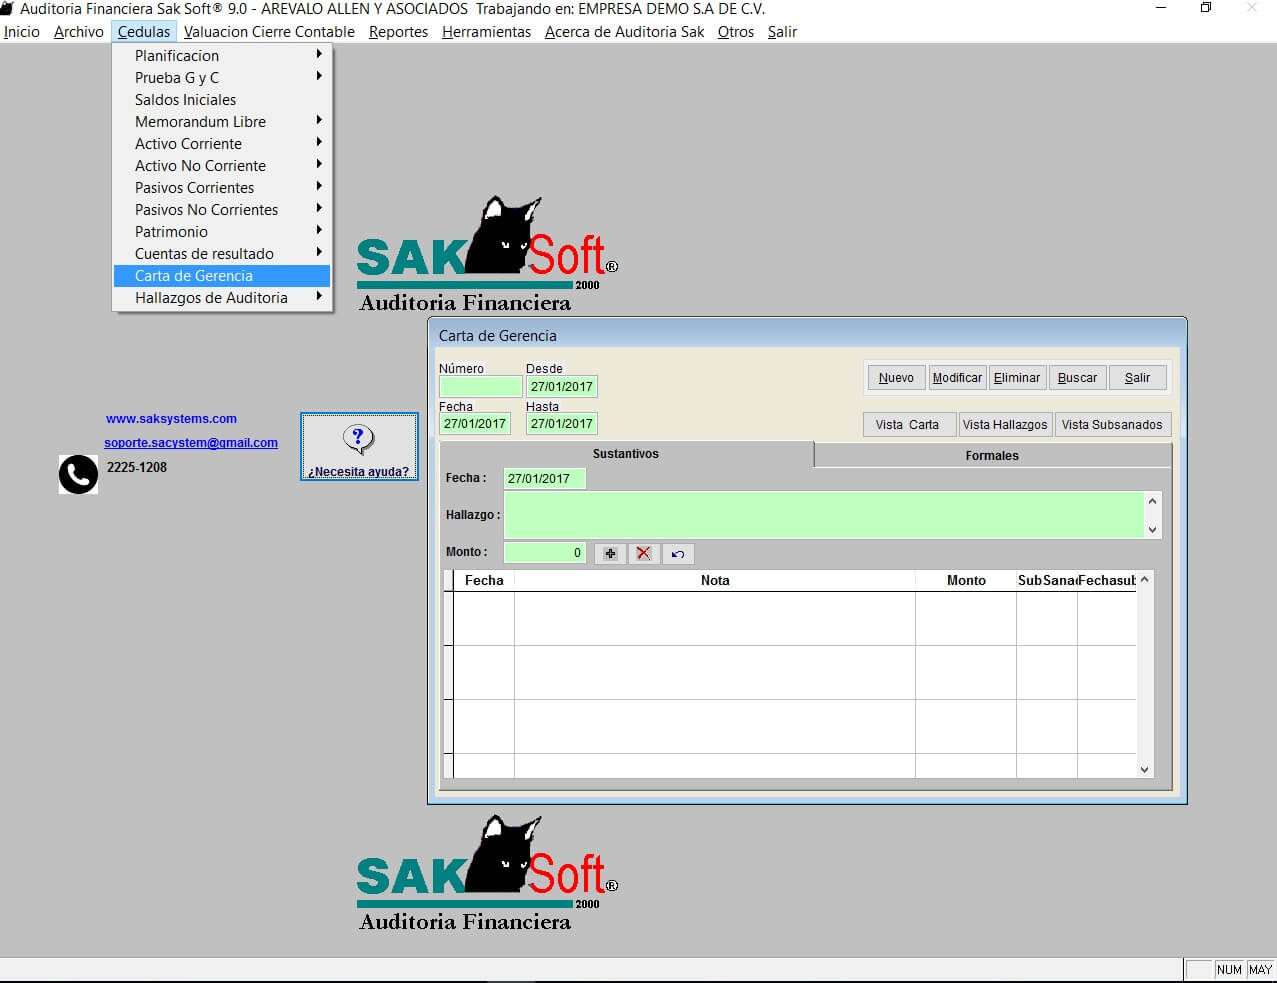Click the Vista Subsanados button
The width and height of the screenshot is (1277, 983).
[1112, 425]
